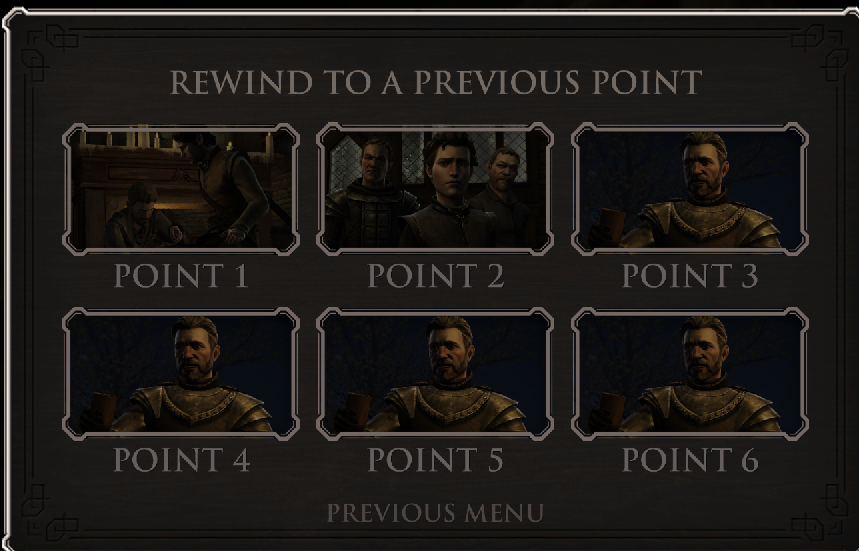Click the Rewind To A Previous Point heading
Image resolution: width=859 pixels, height=551 pixels.
pos(436,82)
